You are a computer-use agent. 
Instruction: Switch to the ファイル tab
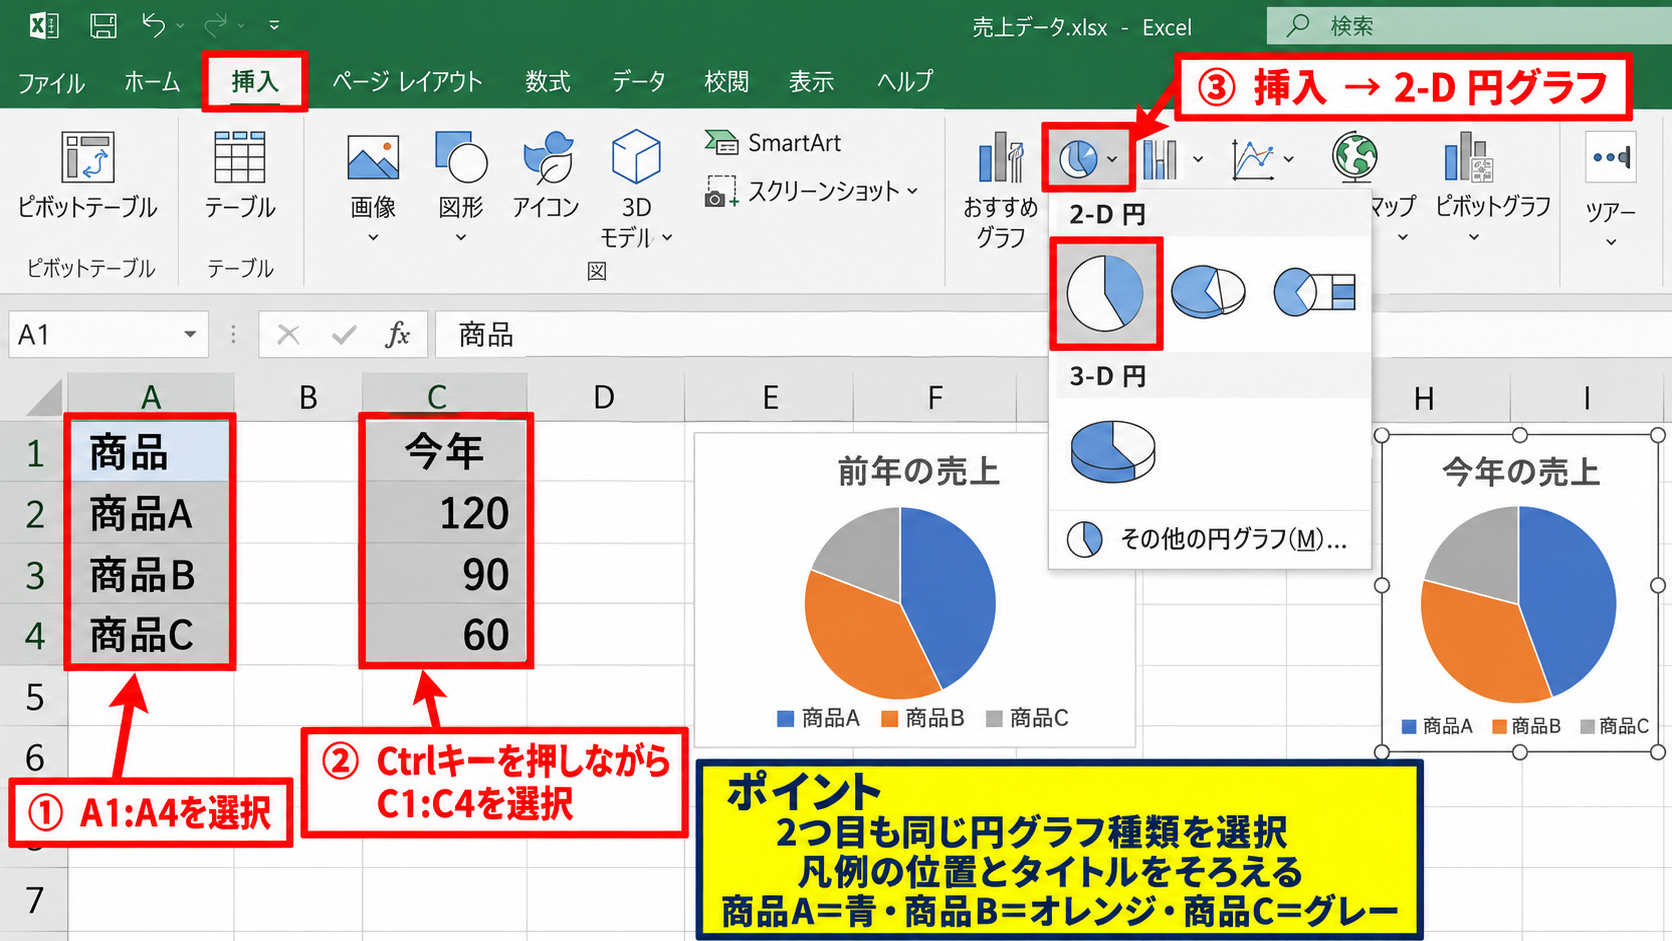51,82
